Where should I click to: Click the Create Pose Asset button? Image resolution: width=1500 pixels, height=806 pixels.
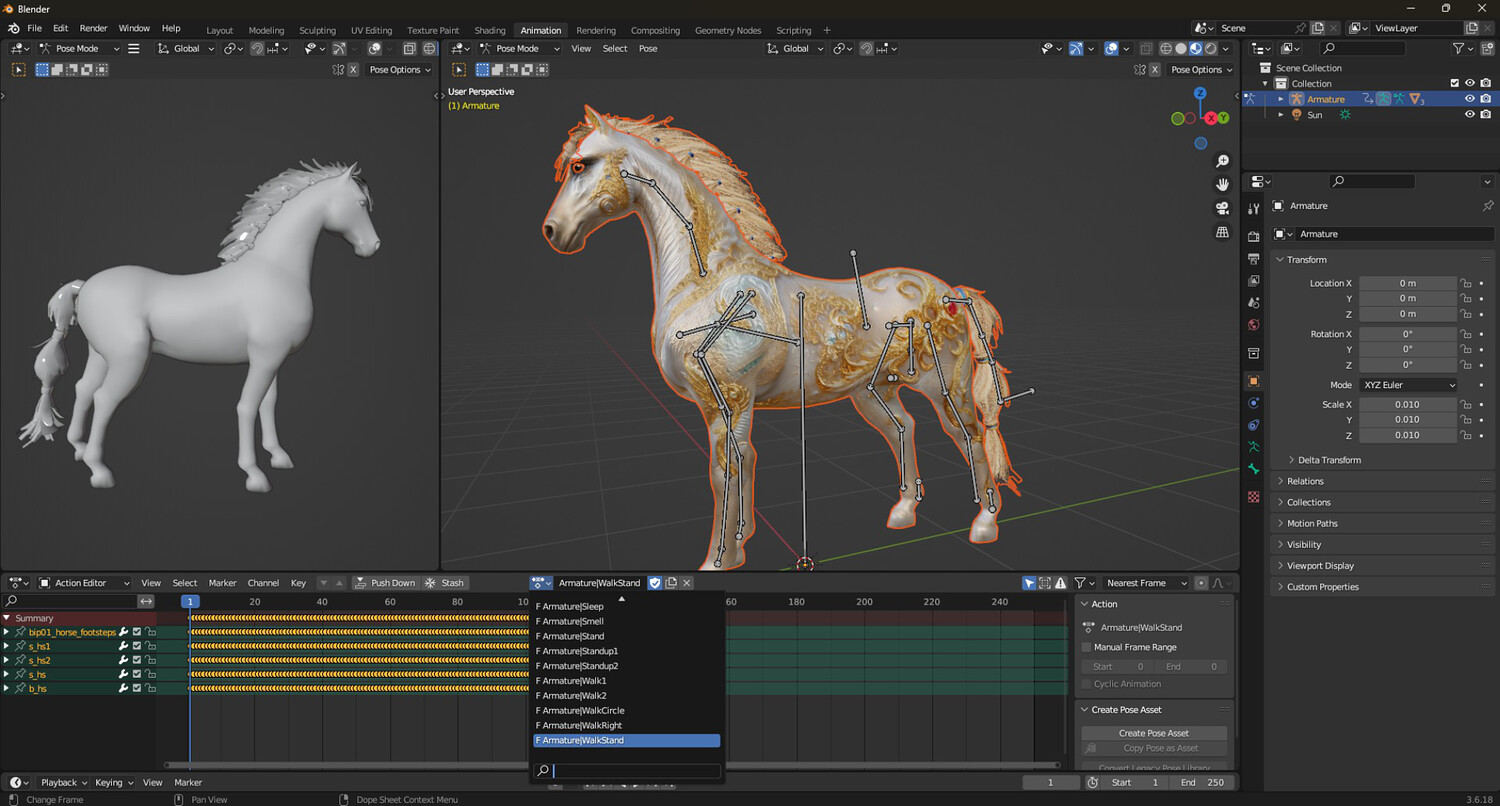[1153, 733]
